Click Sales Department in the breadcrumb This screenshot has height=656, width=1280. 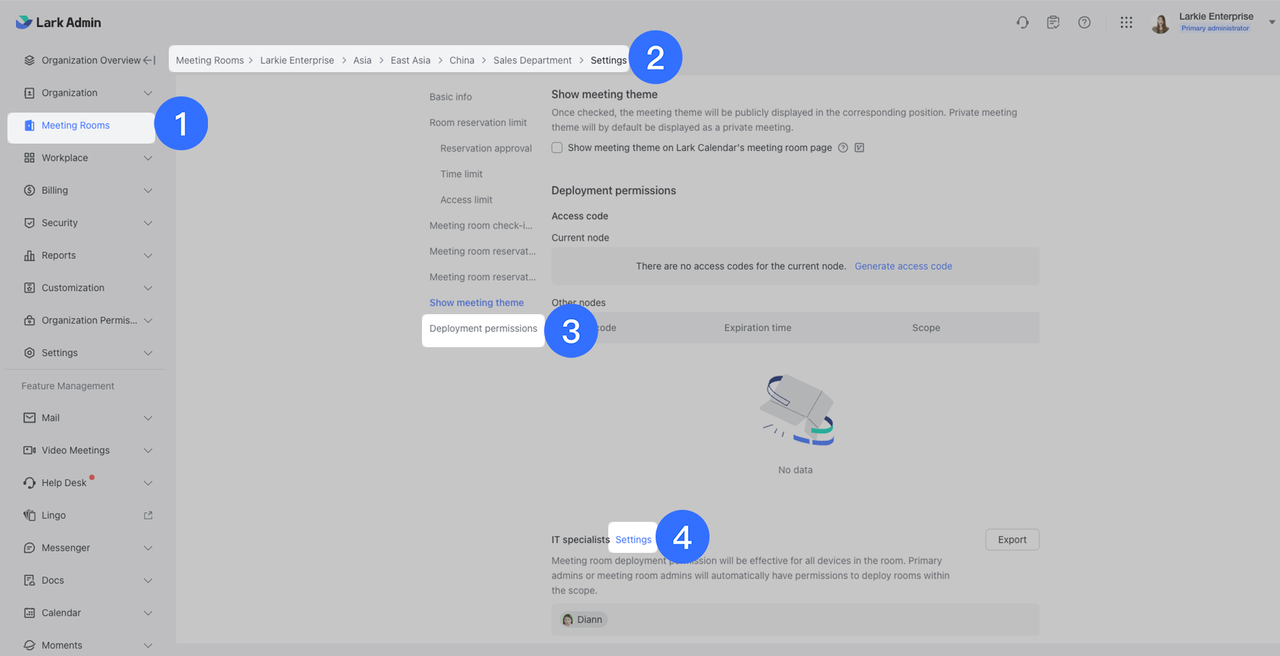click(532, 60)
